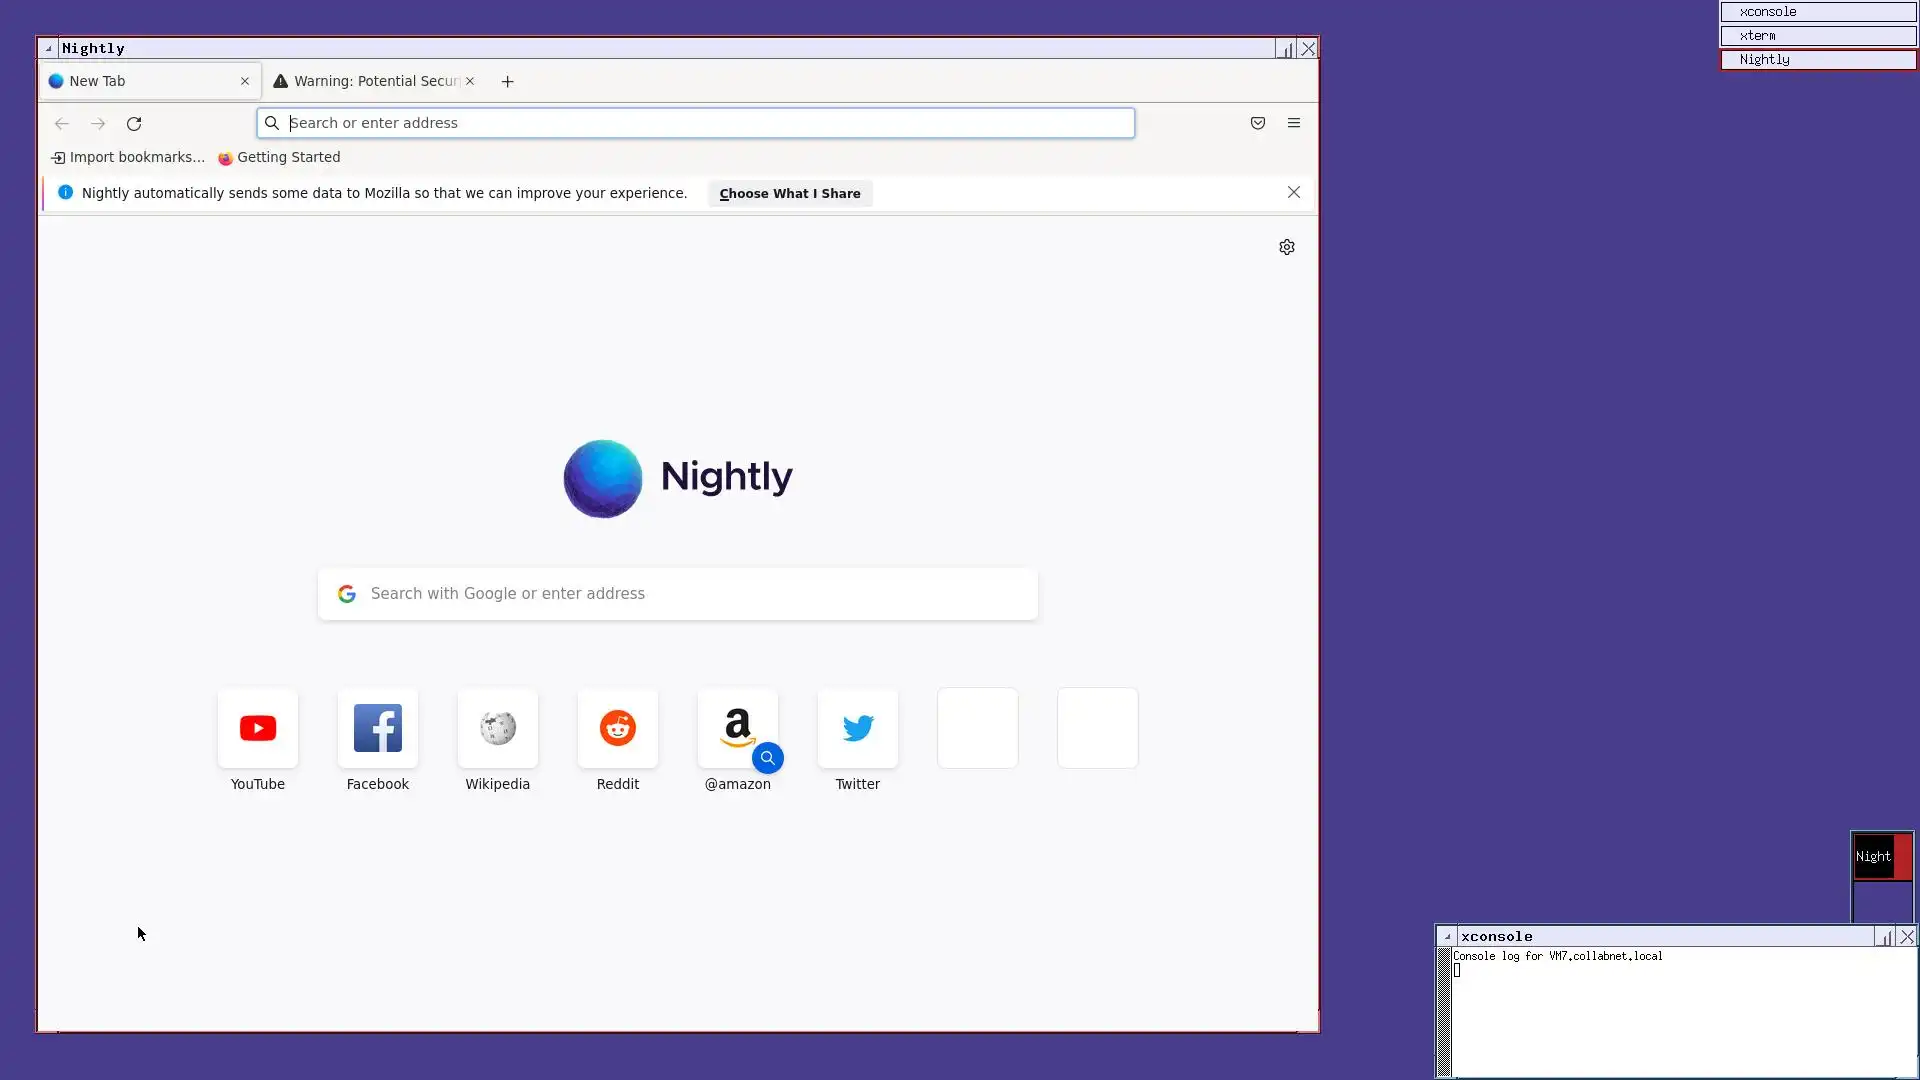Click the open new tab plus icon
This screenshot has width=1920, height=1080.
click(x=508, y=82)
